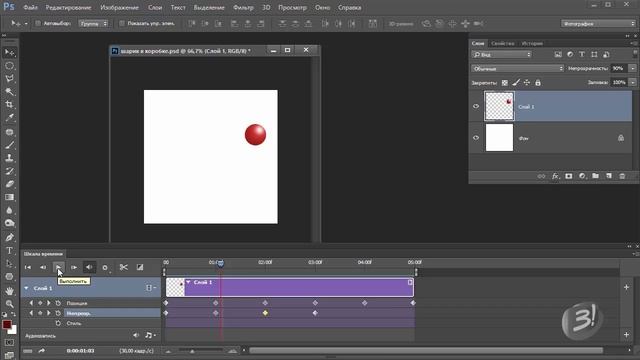Toggle lock image pixels brush icon
The image size is (640, 360).
coord(516,83)
